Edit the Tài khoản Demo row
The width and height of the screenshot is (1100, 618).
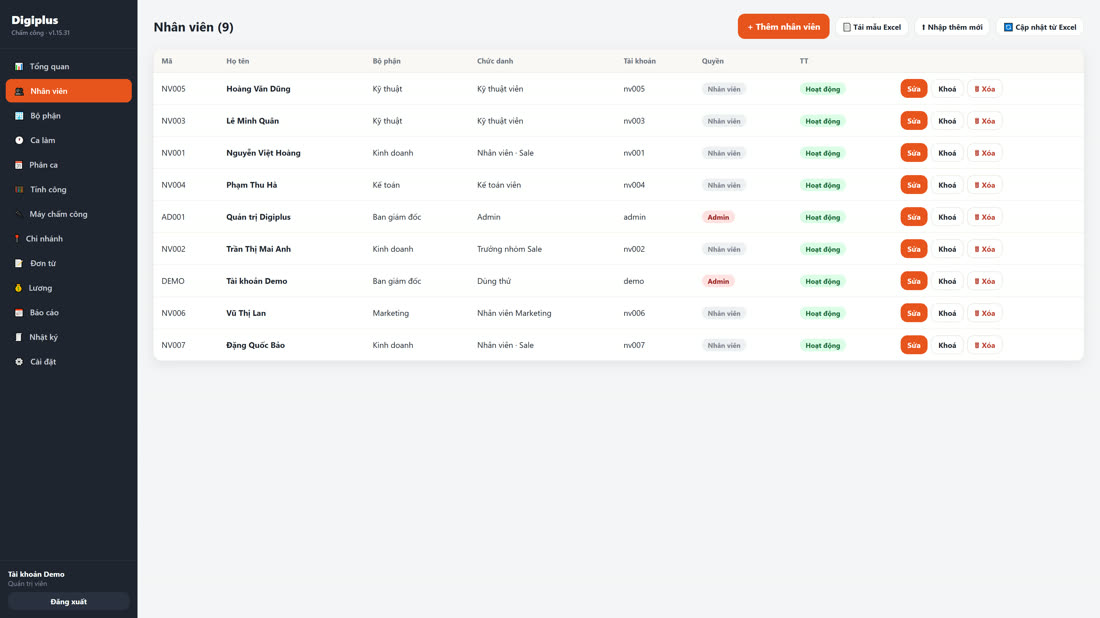pyautogui.click(x=913, y=281)
